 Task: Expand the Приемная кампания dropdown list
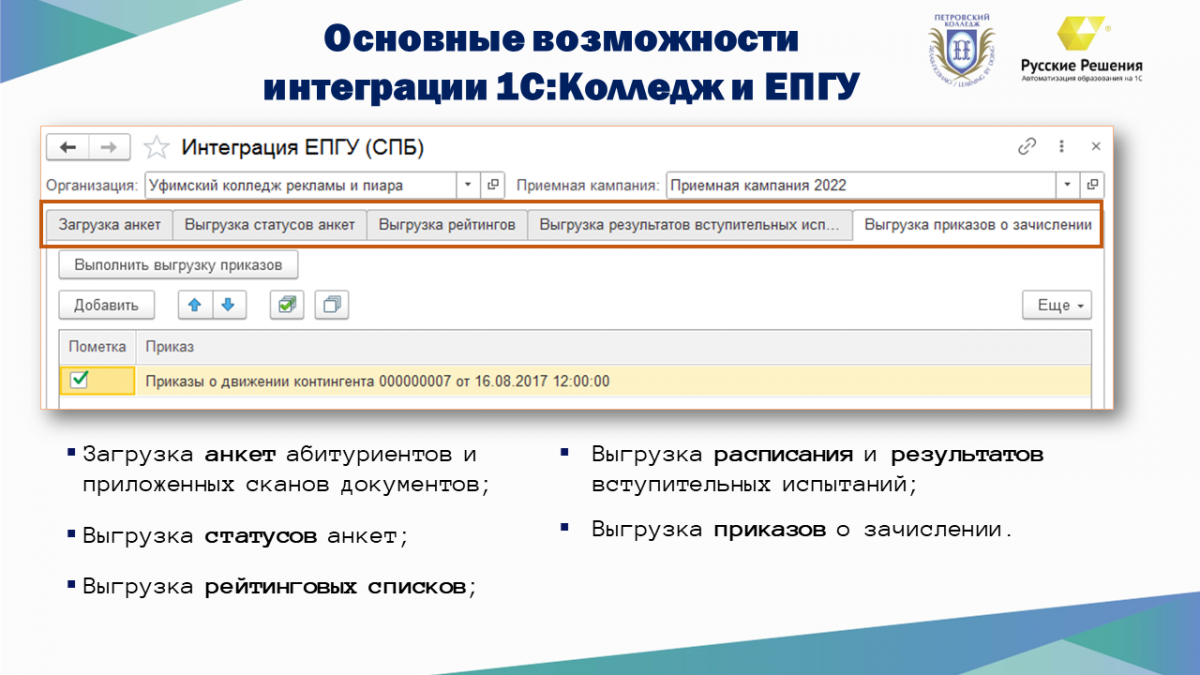pyautogui.click(x=1068, y=185)
